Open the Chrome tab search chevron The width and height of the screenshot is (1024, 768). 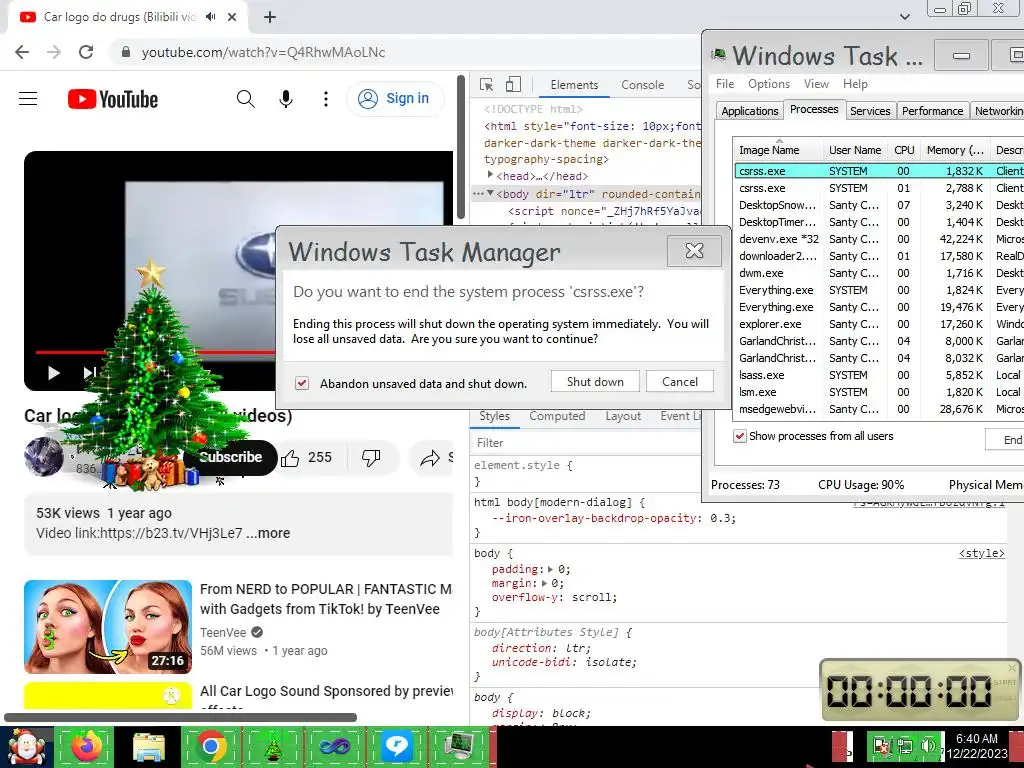904,17
